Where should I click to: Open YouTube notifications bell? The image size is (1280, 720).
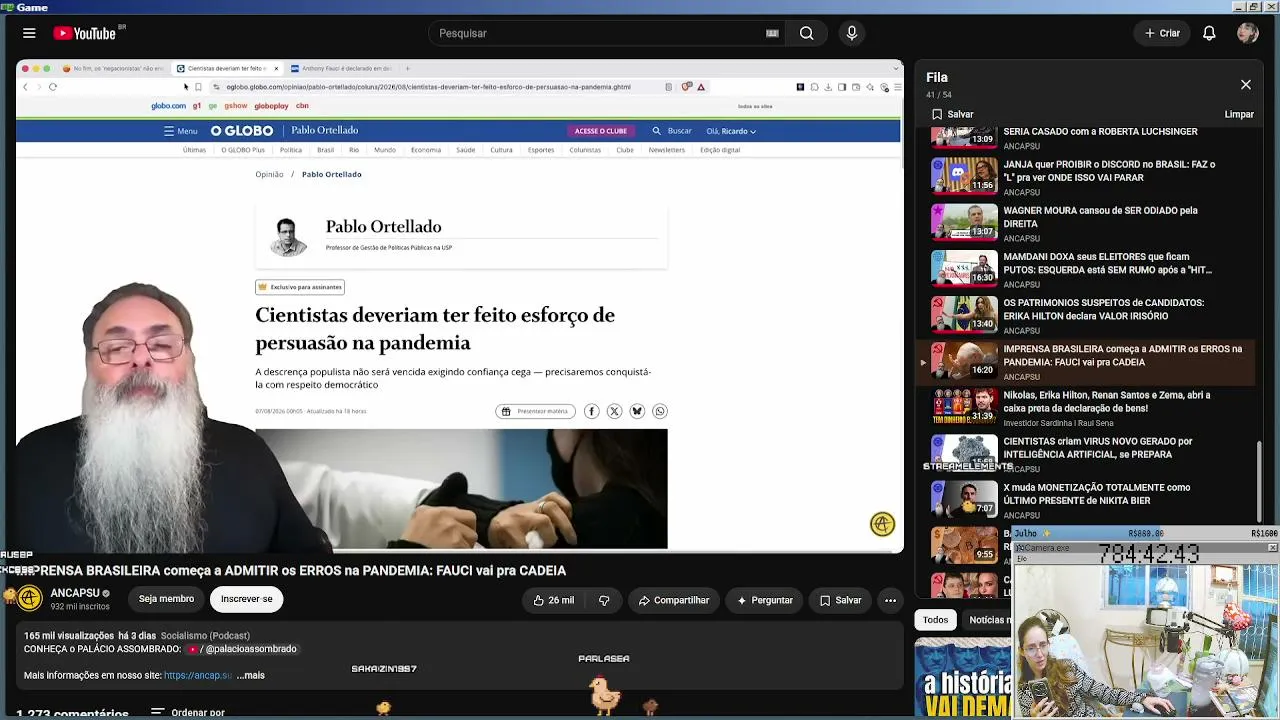coord(1209,33)
